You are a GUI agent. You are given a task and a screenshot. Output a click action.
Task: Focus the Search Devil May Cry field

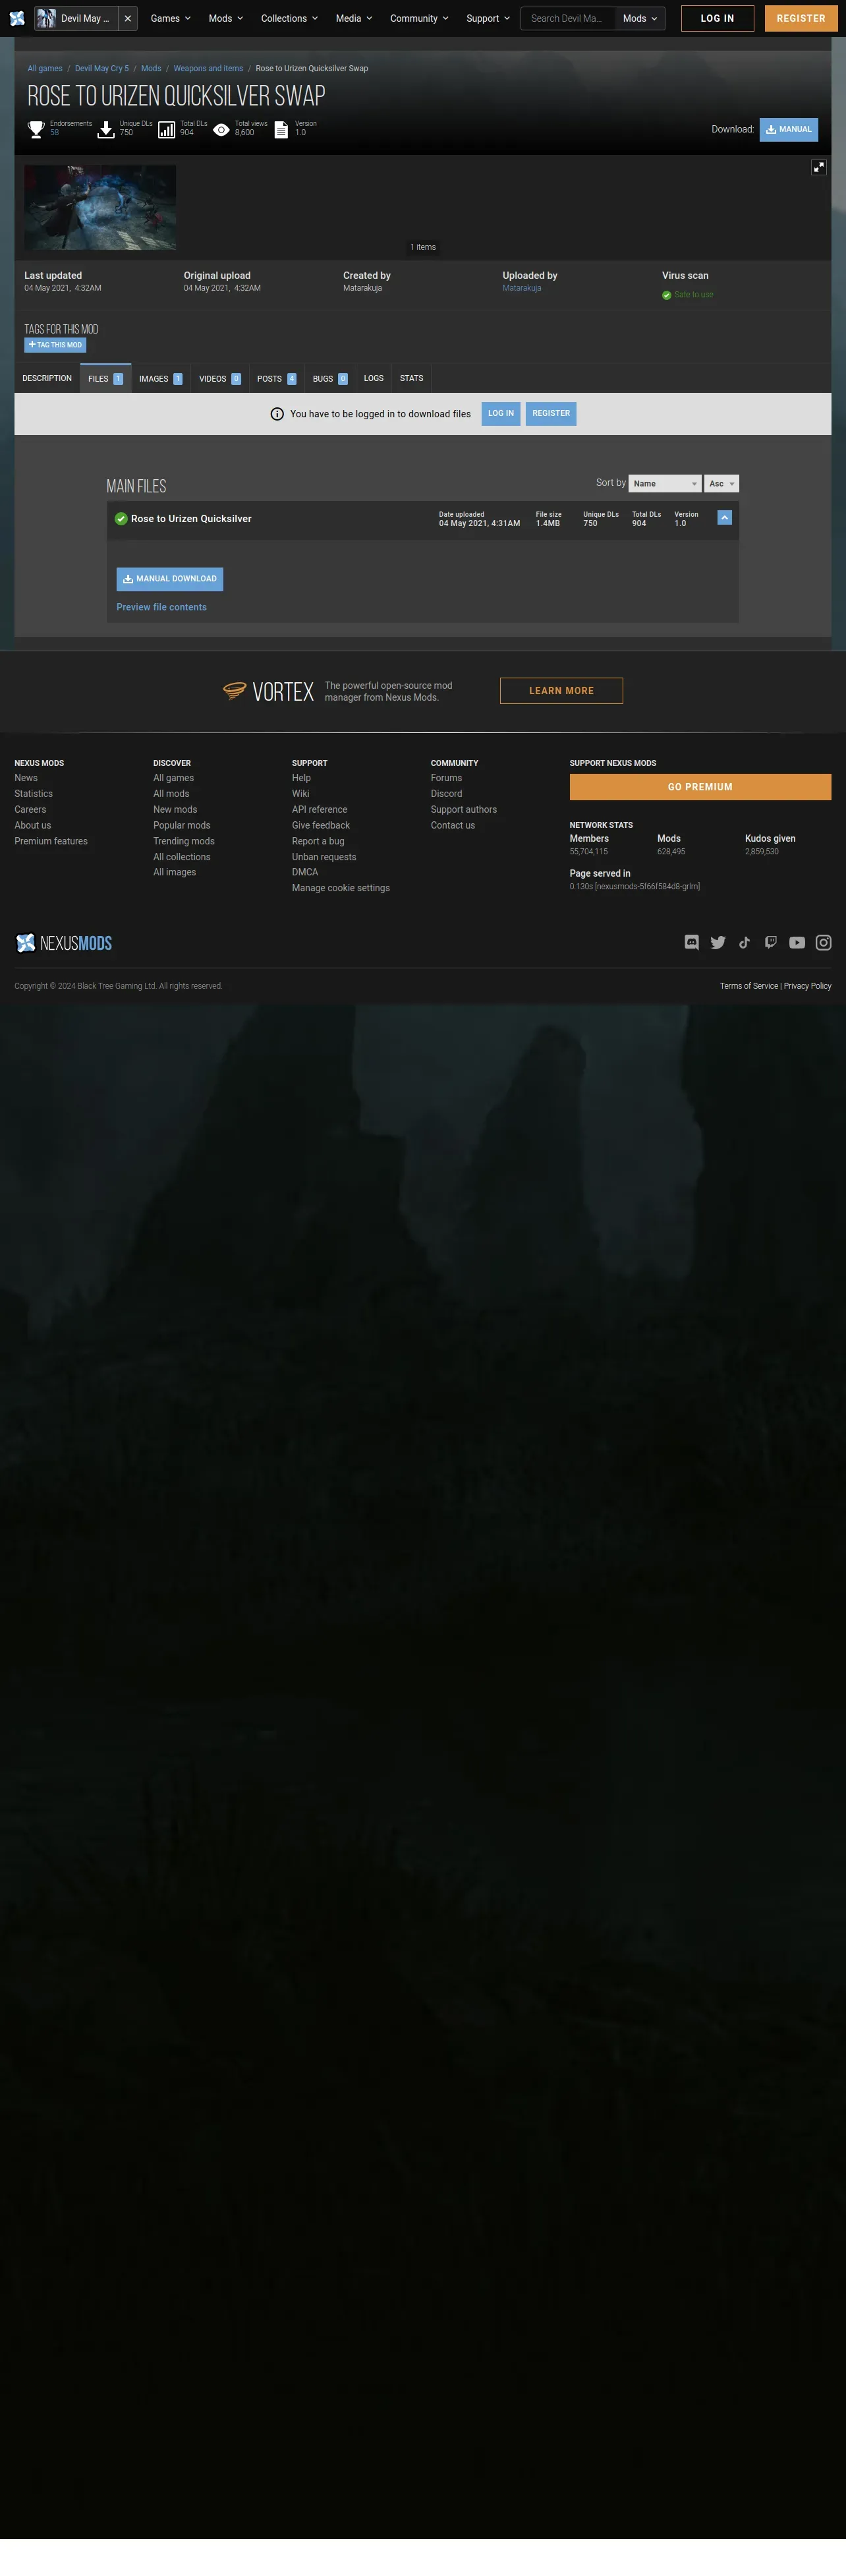click(x=567, y=18)
